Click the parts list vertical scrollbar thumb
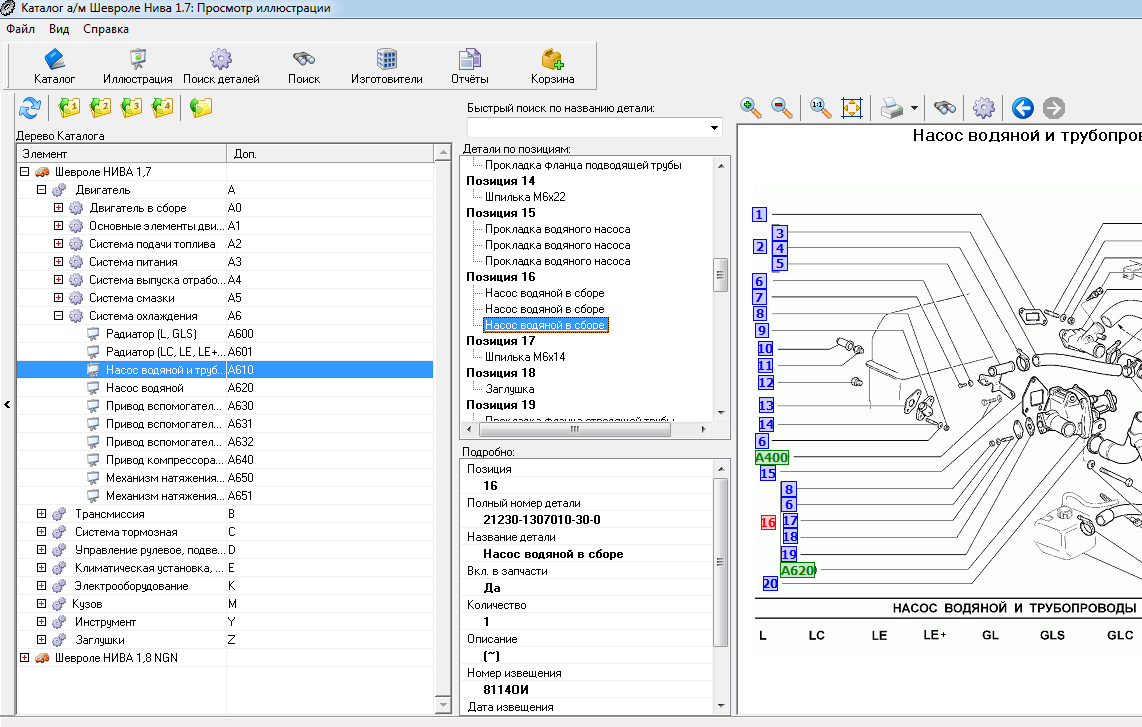 click(x=720, y=275)
